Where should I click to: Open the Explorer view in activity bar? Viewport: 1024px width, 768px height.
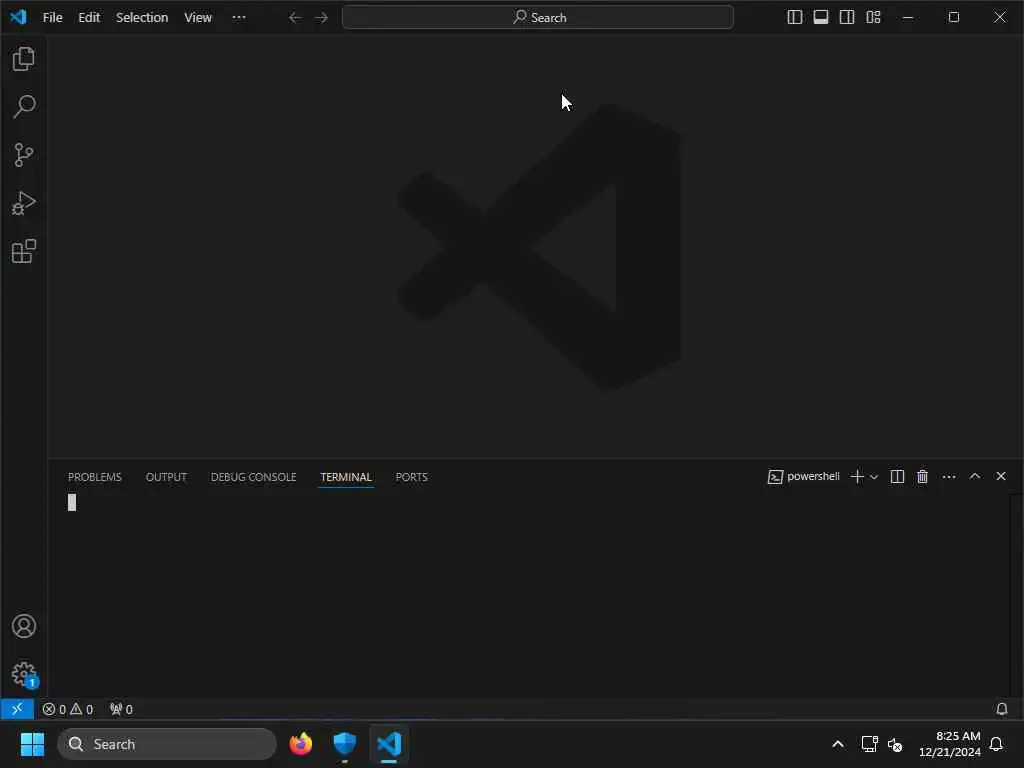coord(24,59)
